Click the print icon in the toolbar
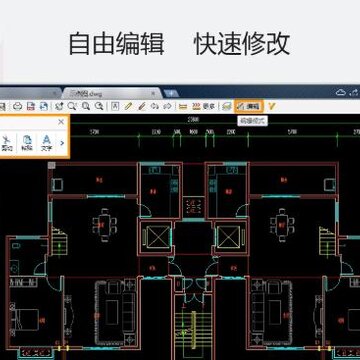The image size is (360, 360). point(18,107)
